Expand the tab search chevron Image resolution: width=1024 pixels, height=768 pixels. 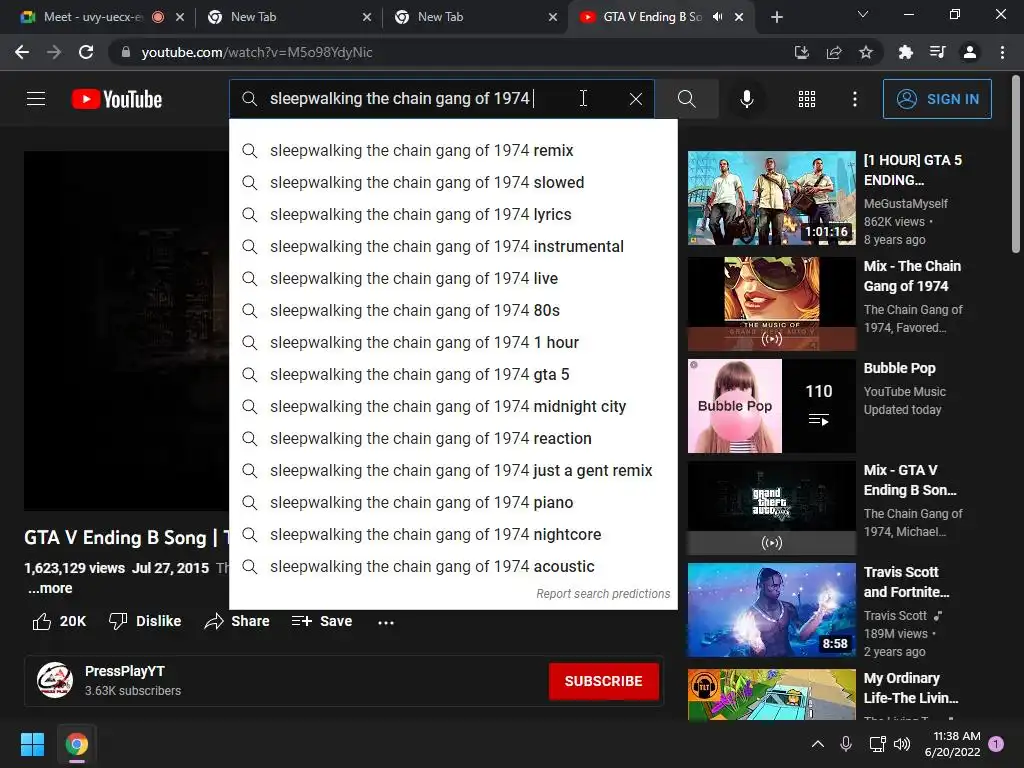pyautogui.click(x=863, y=14)
